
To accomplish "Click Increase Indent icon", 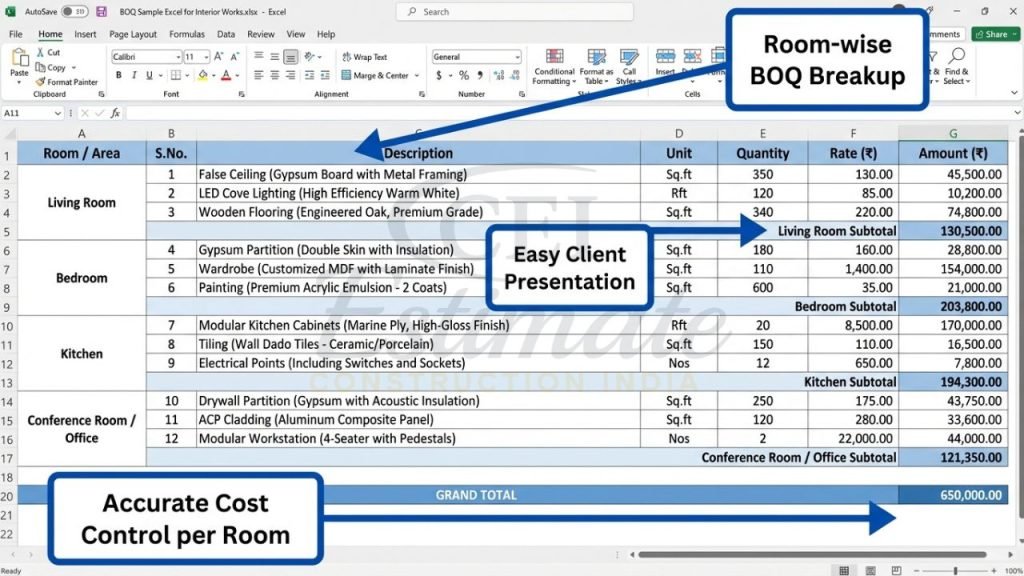I will point(325,76).
